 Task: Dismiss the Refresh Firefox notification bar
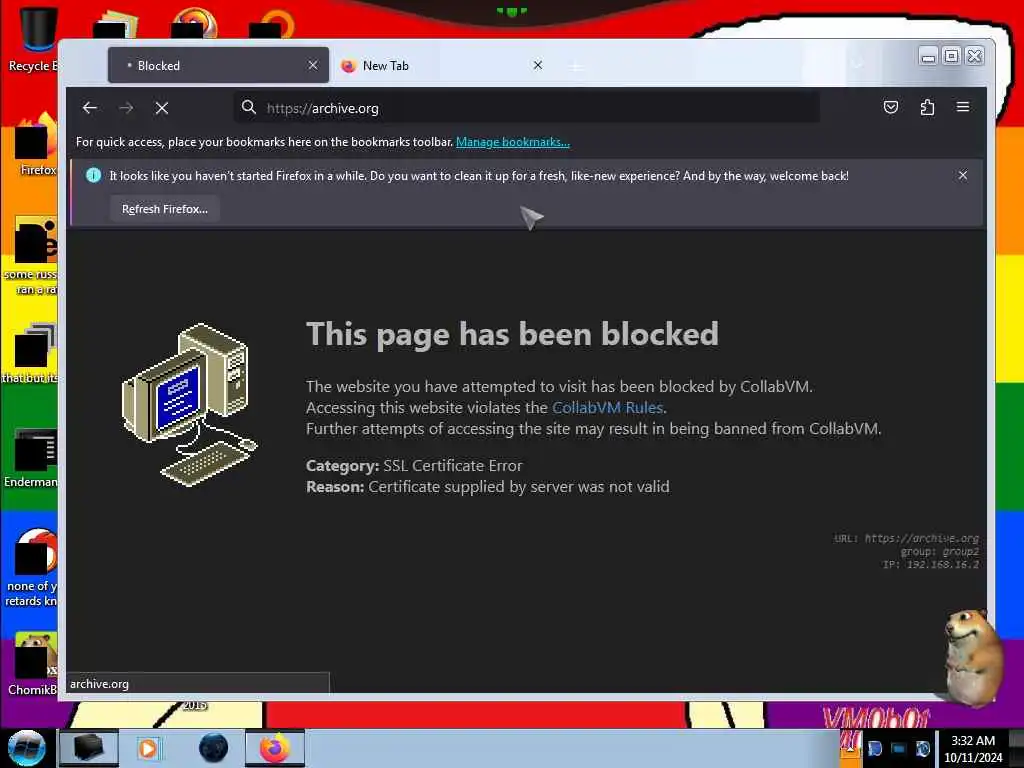[x=963, y=175]
